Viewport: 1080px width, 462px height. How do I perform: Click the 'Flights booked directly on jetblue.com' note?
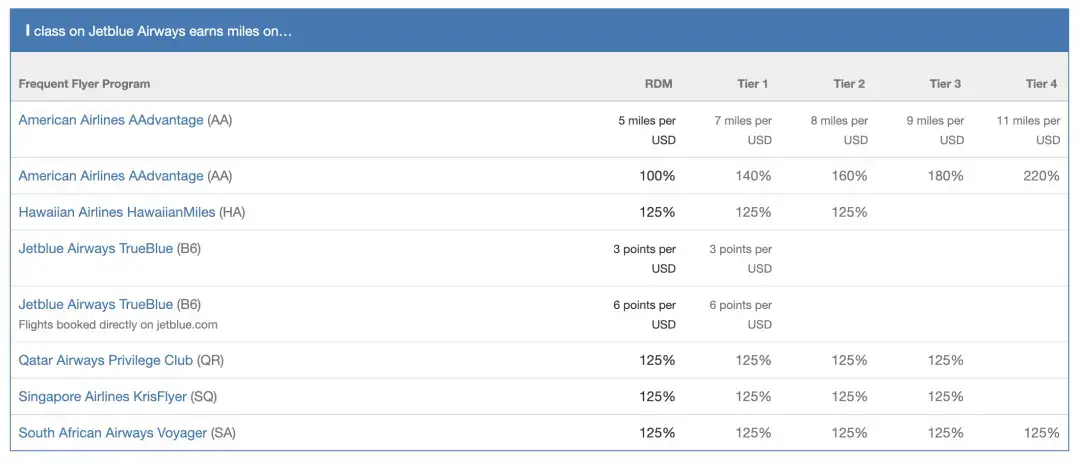pyautogui.click(x=118, y=325)
